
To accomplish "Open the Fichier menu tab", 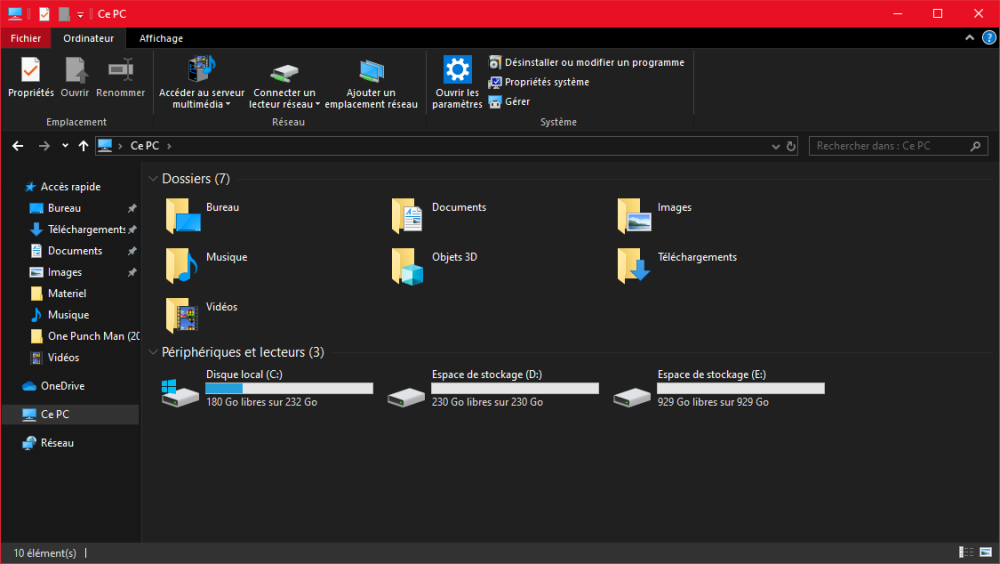I will (x=25, y=38).
